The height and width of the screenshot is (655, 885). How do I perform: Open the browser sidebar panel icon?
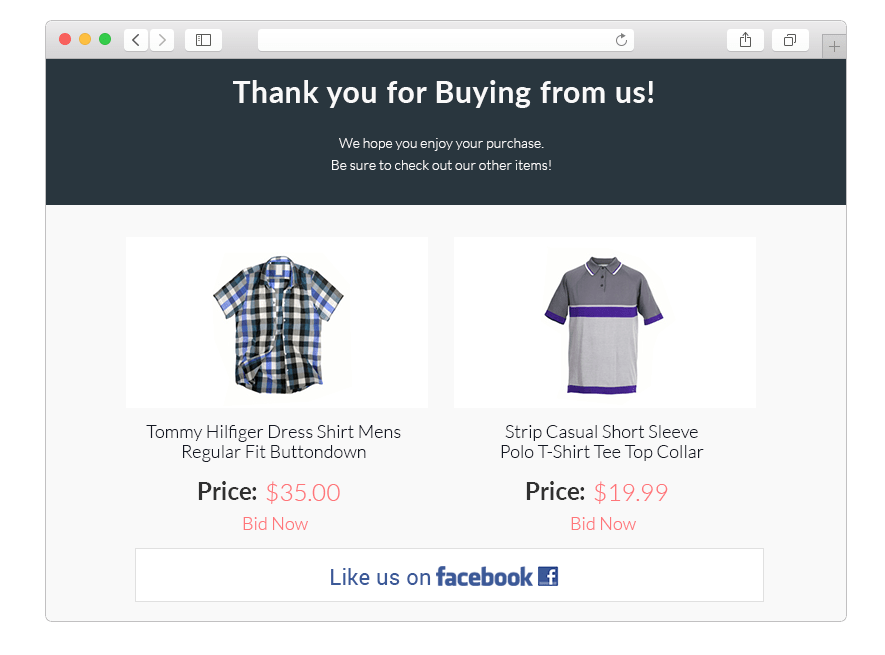[x=203, y=40]
